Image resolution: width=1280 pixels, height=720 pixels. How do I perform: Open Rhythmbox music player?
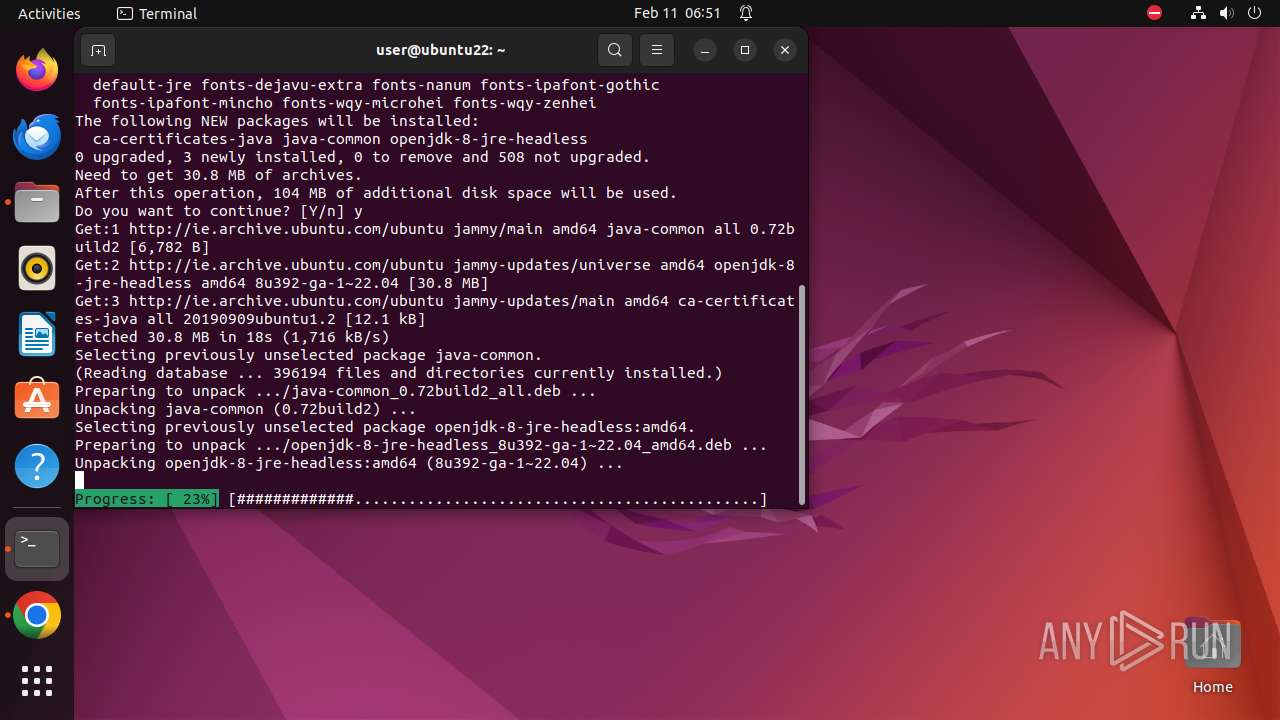37,268
